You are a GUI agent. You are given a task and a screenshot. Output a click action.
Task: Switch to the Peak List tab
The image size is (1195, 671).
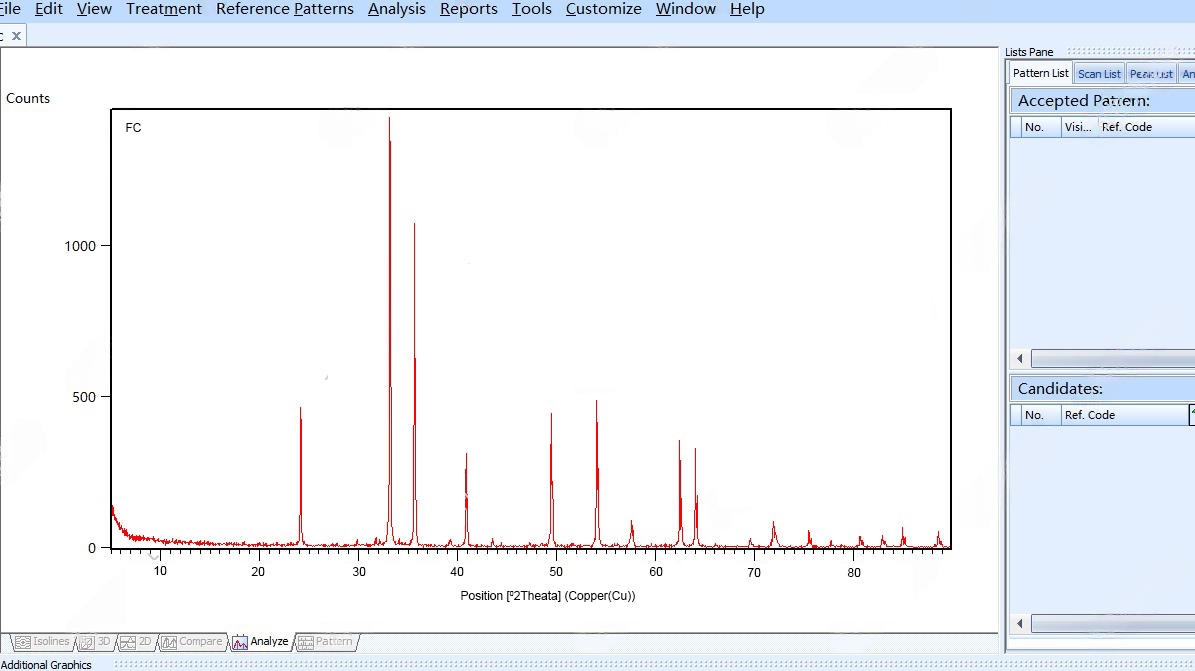point(1151,72)
